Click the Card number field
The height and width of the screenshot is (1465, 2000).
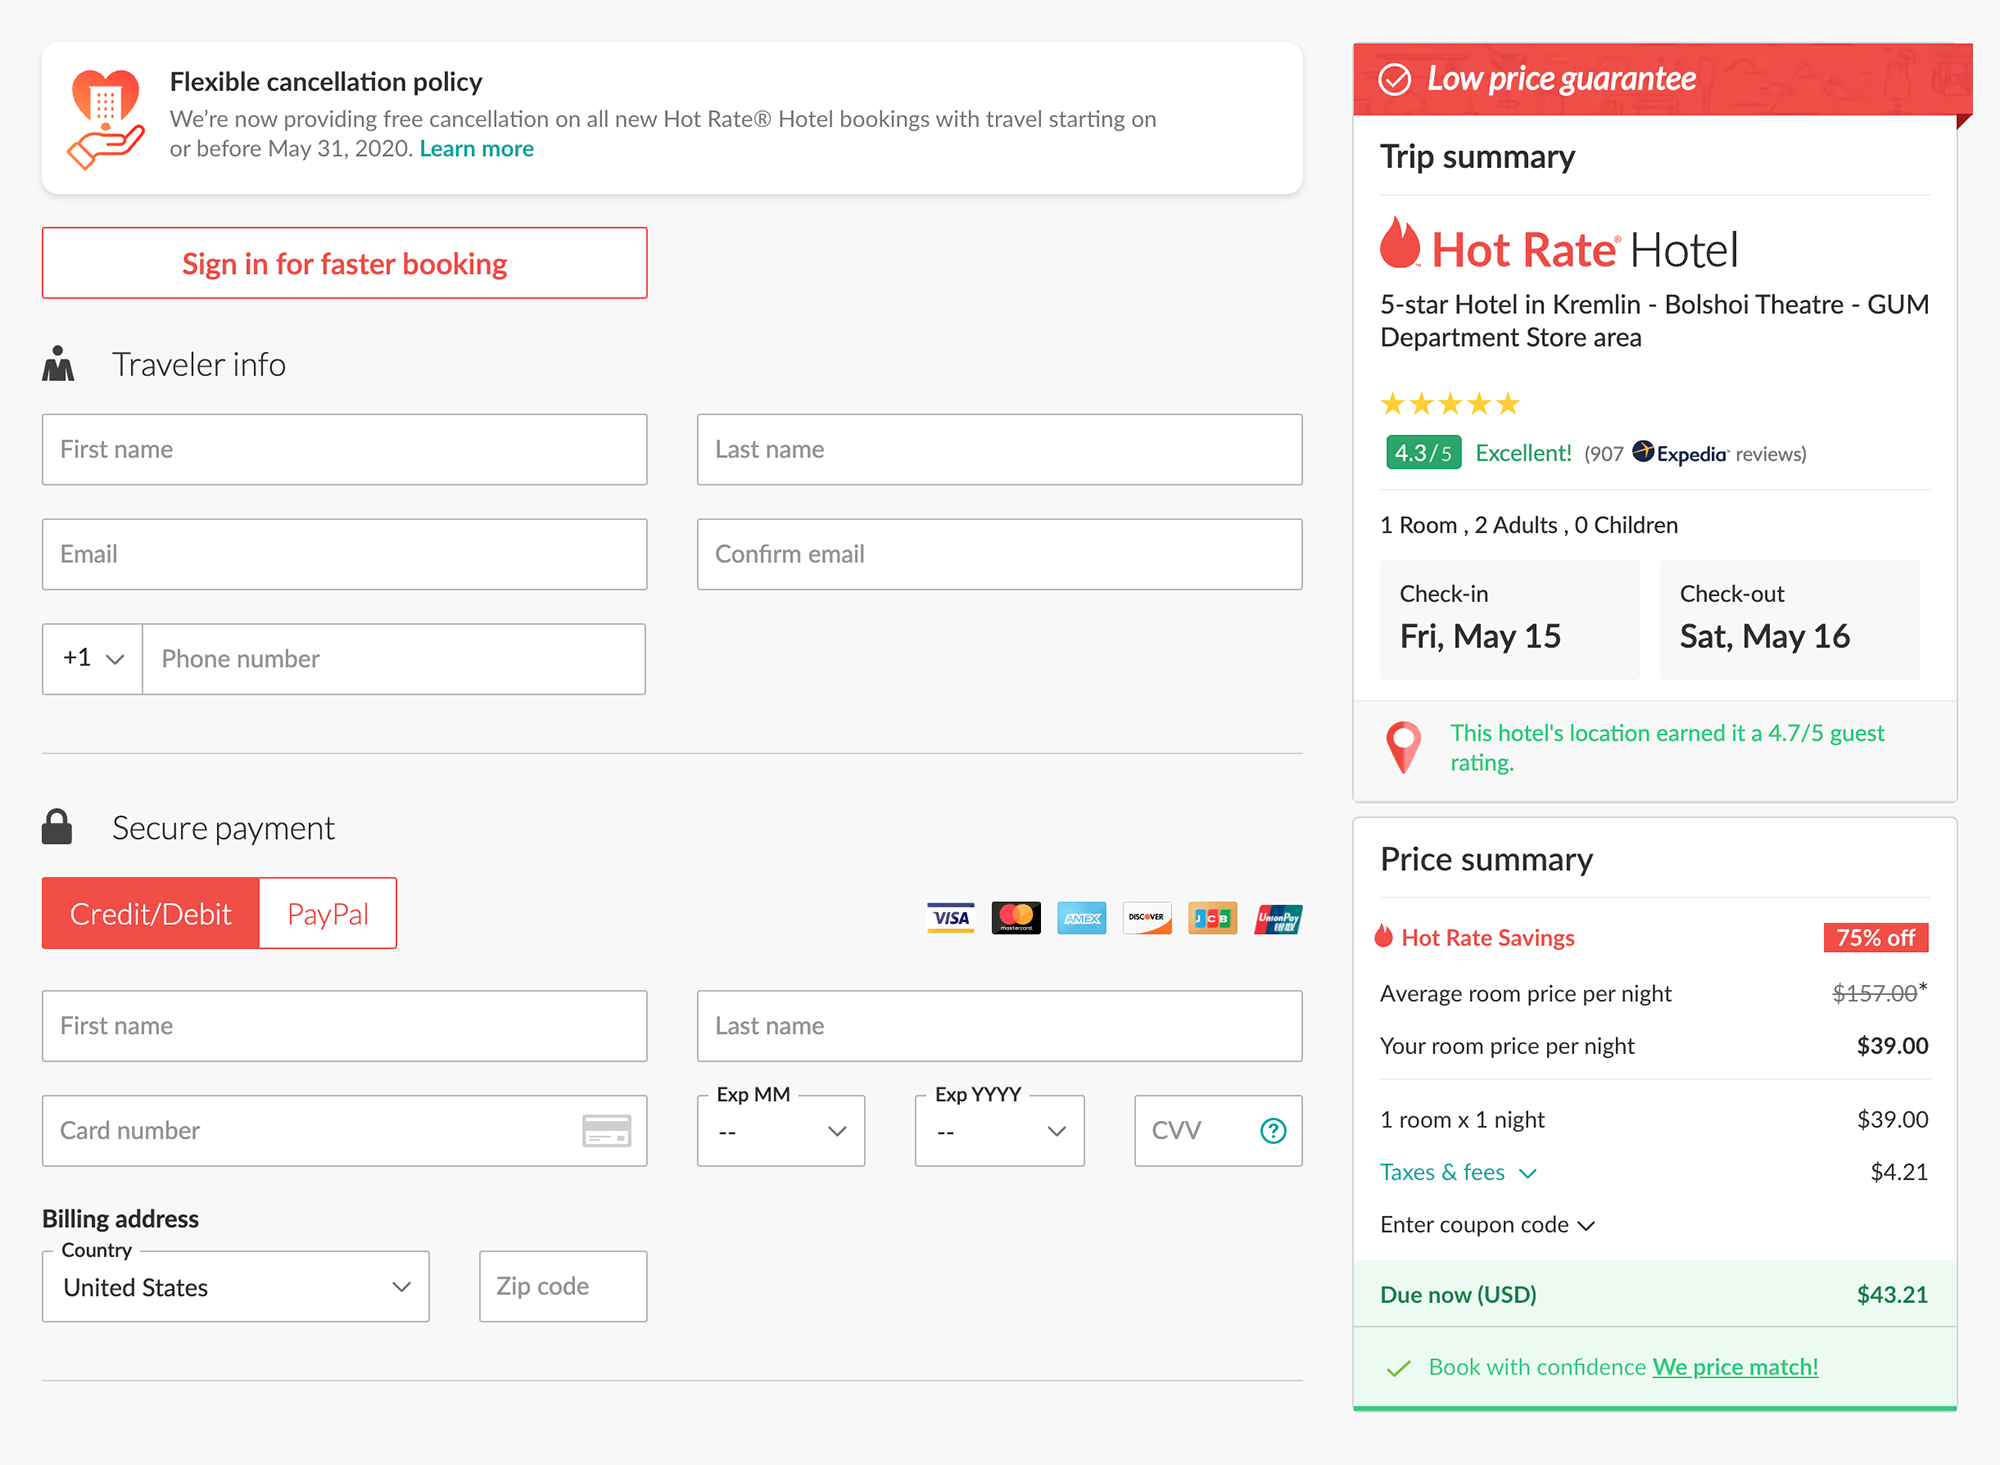pos(345,1131)
